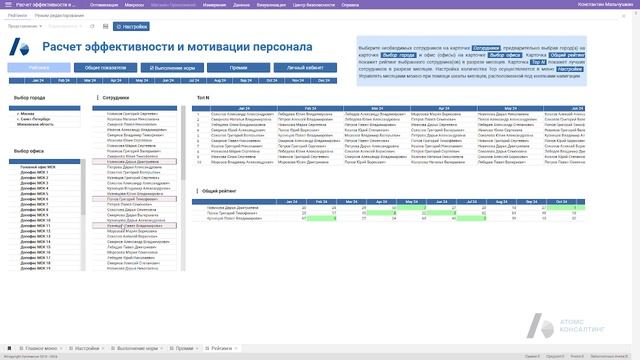Expand the greyed Форматирование dropdown
Image resolution: width=640 pixels, height=360 pixels.
65,26
